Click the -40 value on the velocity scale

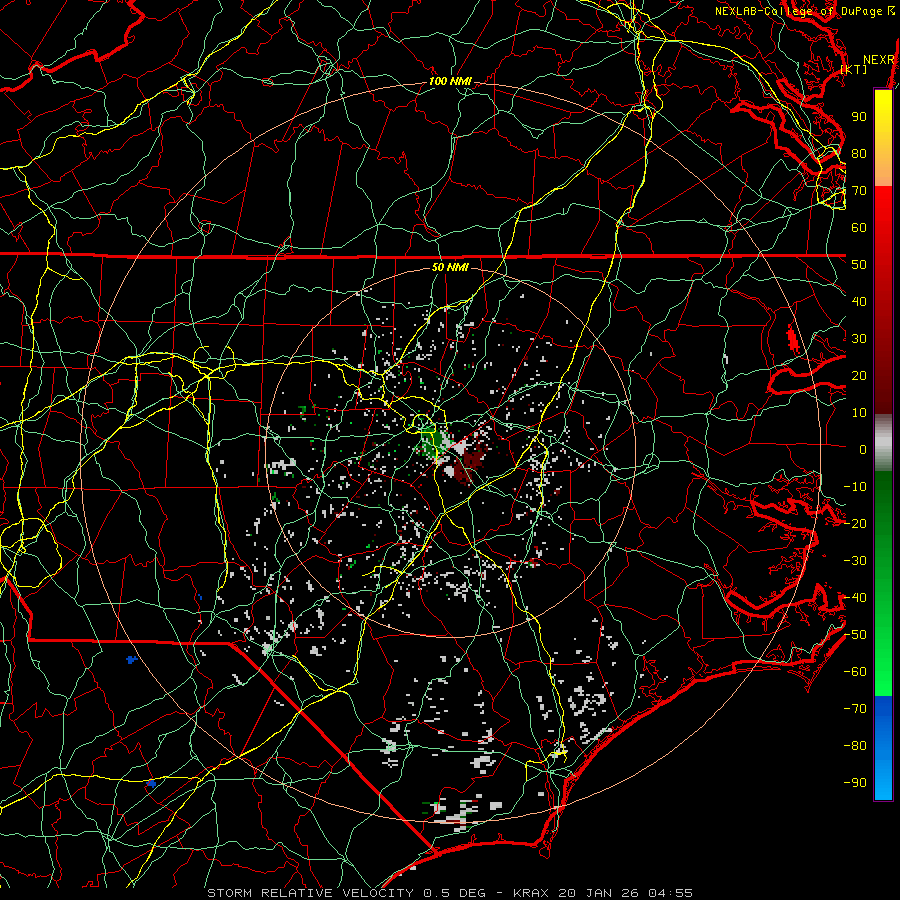[855, 598]
